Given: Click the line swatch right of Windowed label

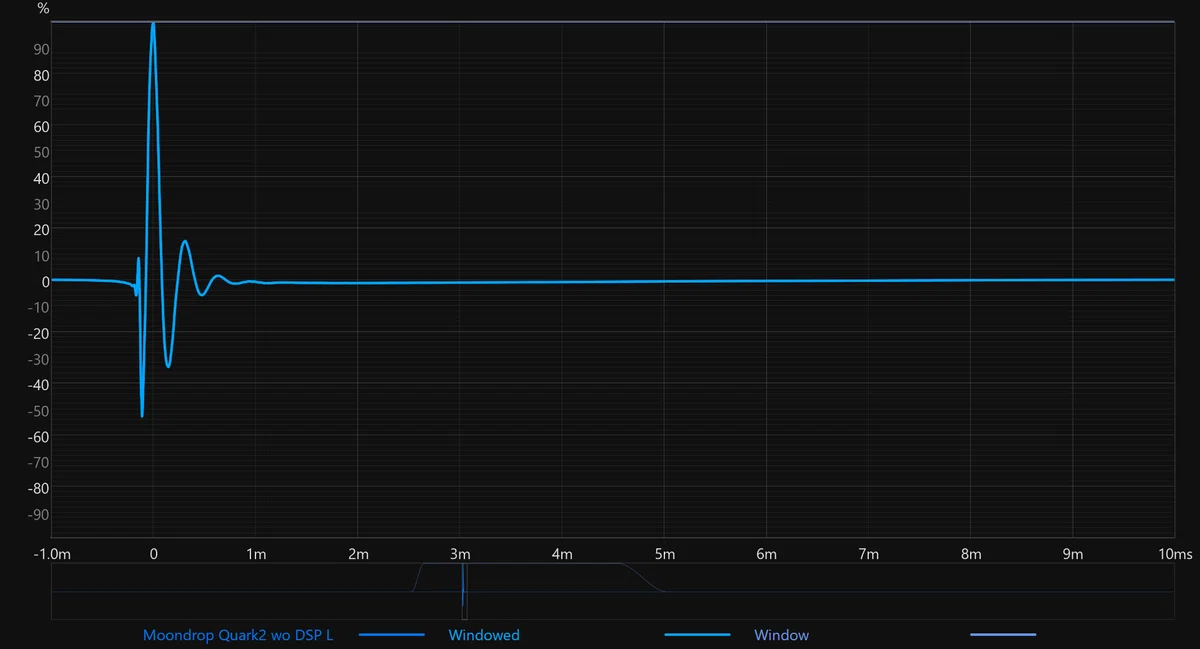Looking at the screenshot, I should [x=698, y=635].
